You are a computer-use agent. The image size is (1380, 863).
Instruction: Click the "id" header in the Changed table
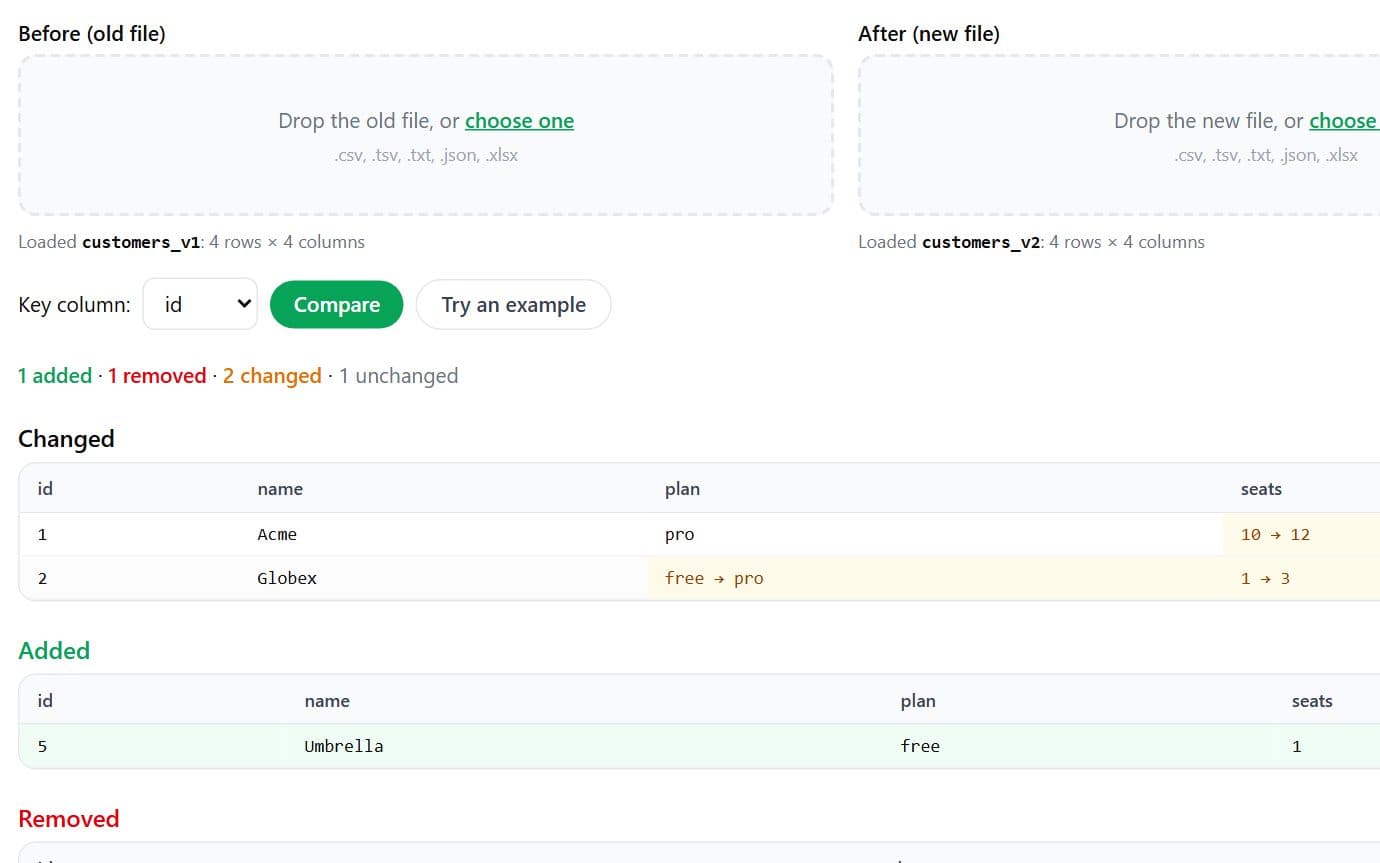pos(45,489)
